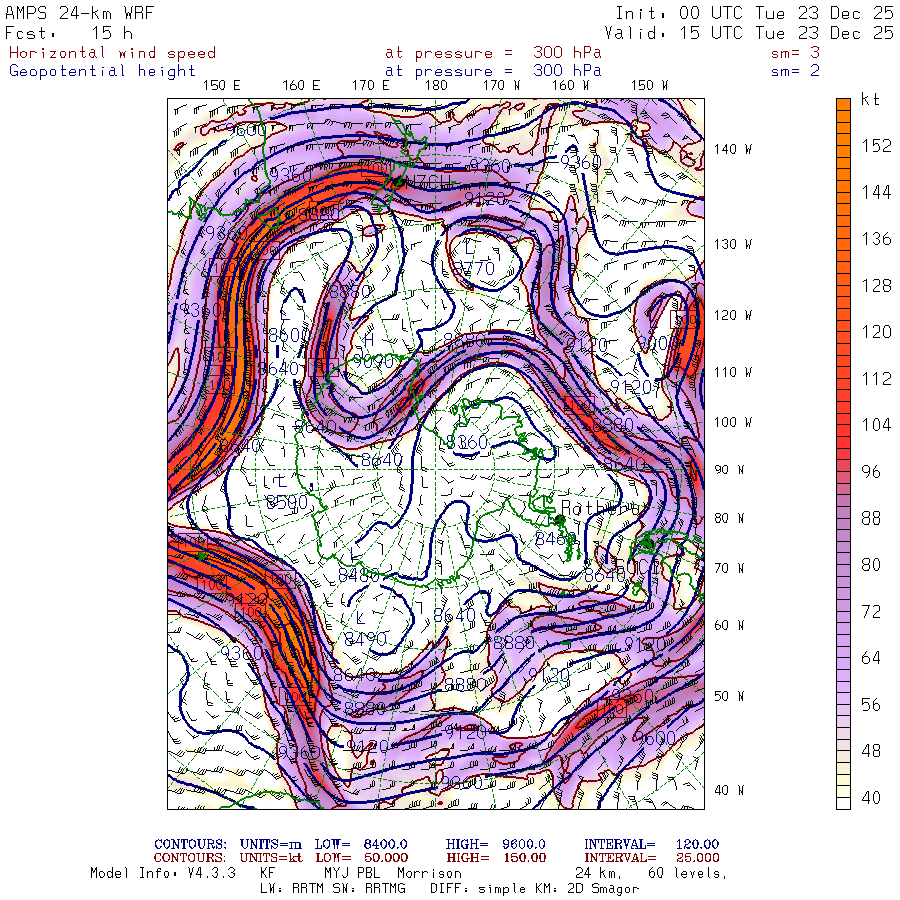Click the Model Info V4.3.3 text
This screenshot has height=900, width=900.
pyautogui.click(x=163, y=873)
